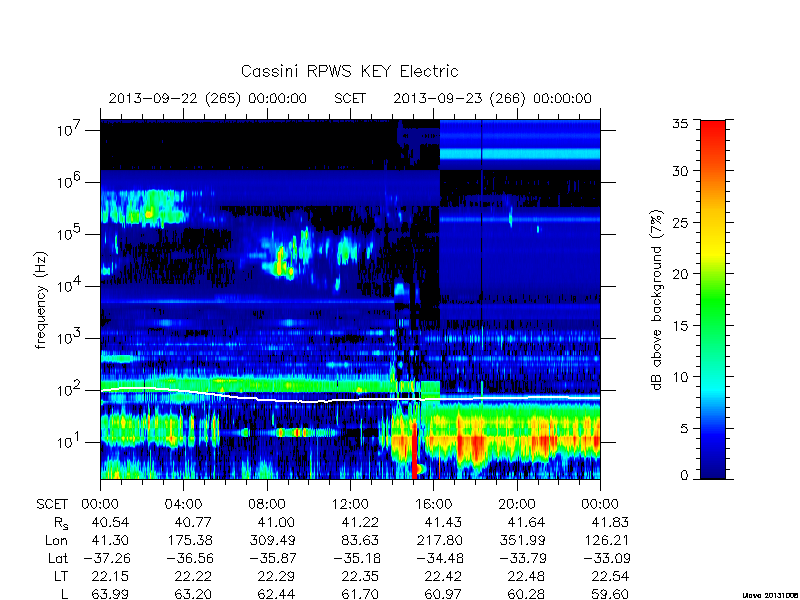The image size is (800, 600).
Task: Click L value 63.99
Action: (x=110, y=594)
